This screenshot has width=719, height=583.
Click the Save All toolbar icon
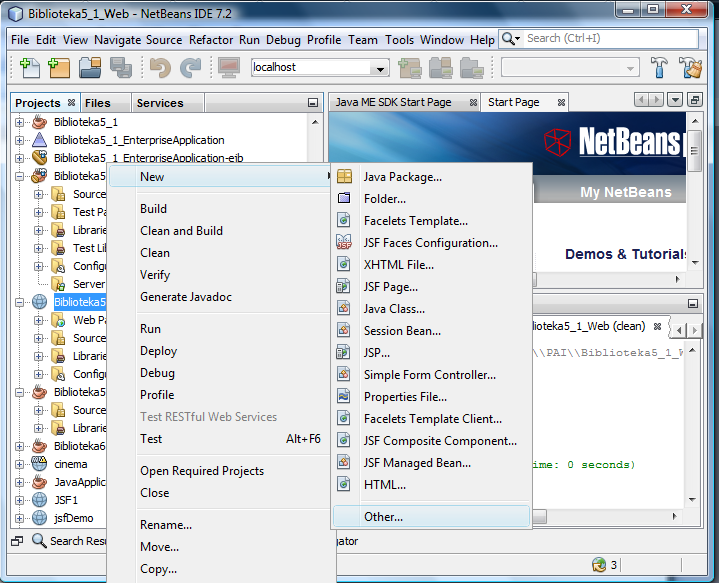[x=121, y=68]
